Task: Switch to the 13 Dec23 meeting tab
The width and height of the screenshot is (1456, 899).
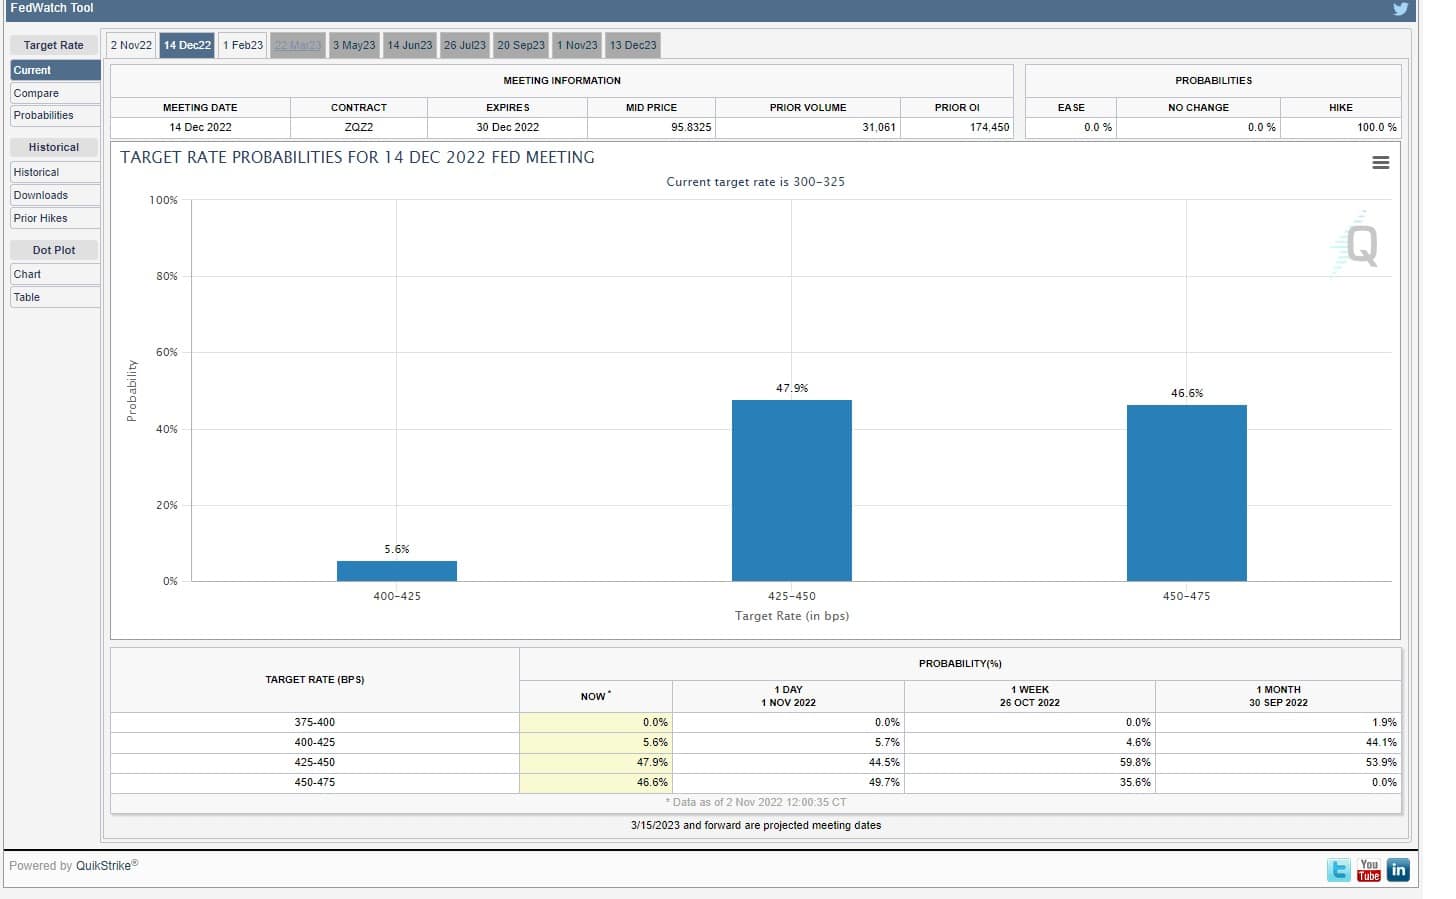Action: pyautogui.click(x=633, y=45)
